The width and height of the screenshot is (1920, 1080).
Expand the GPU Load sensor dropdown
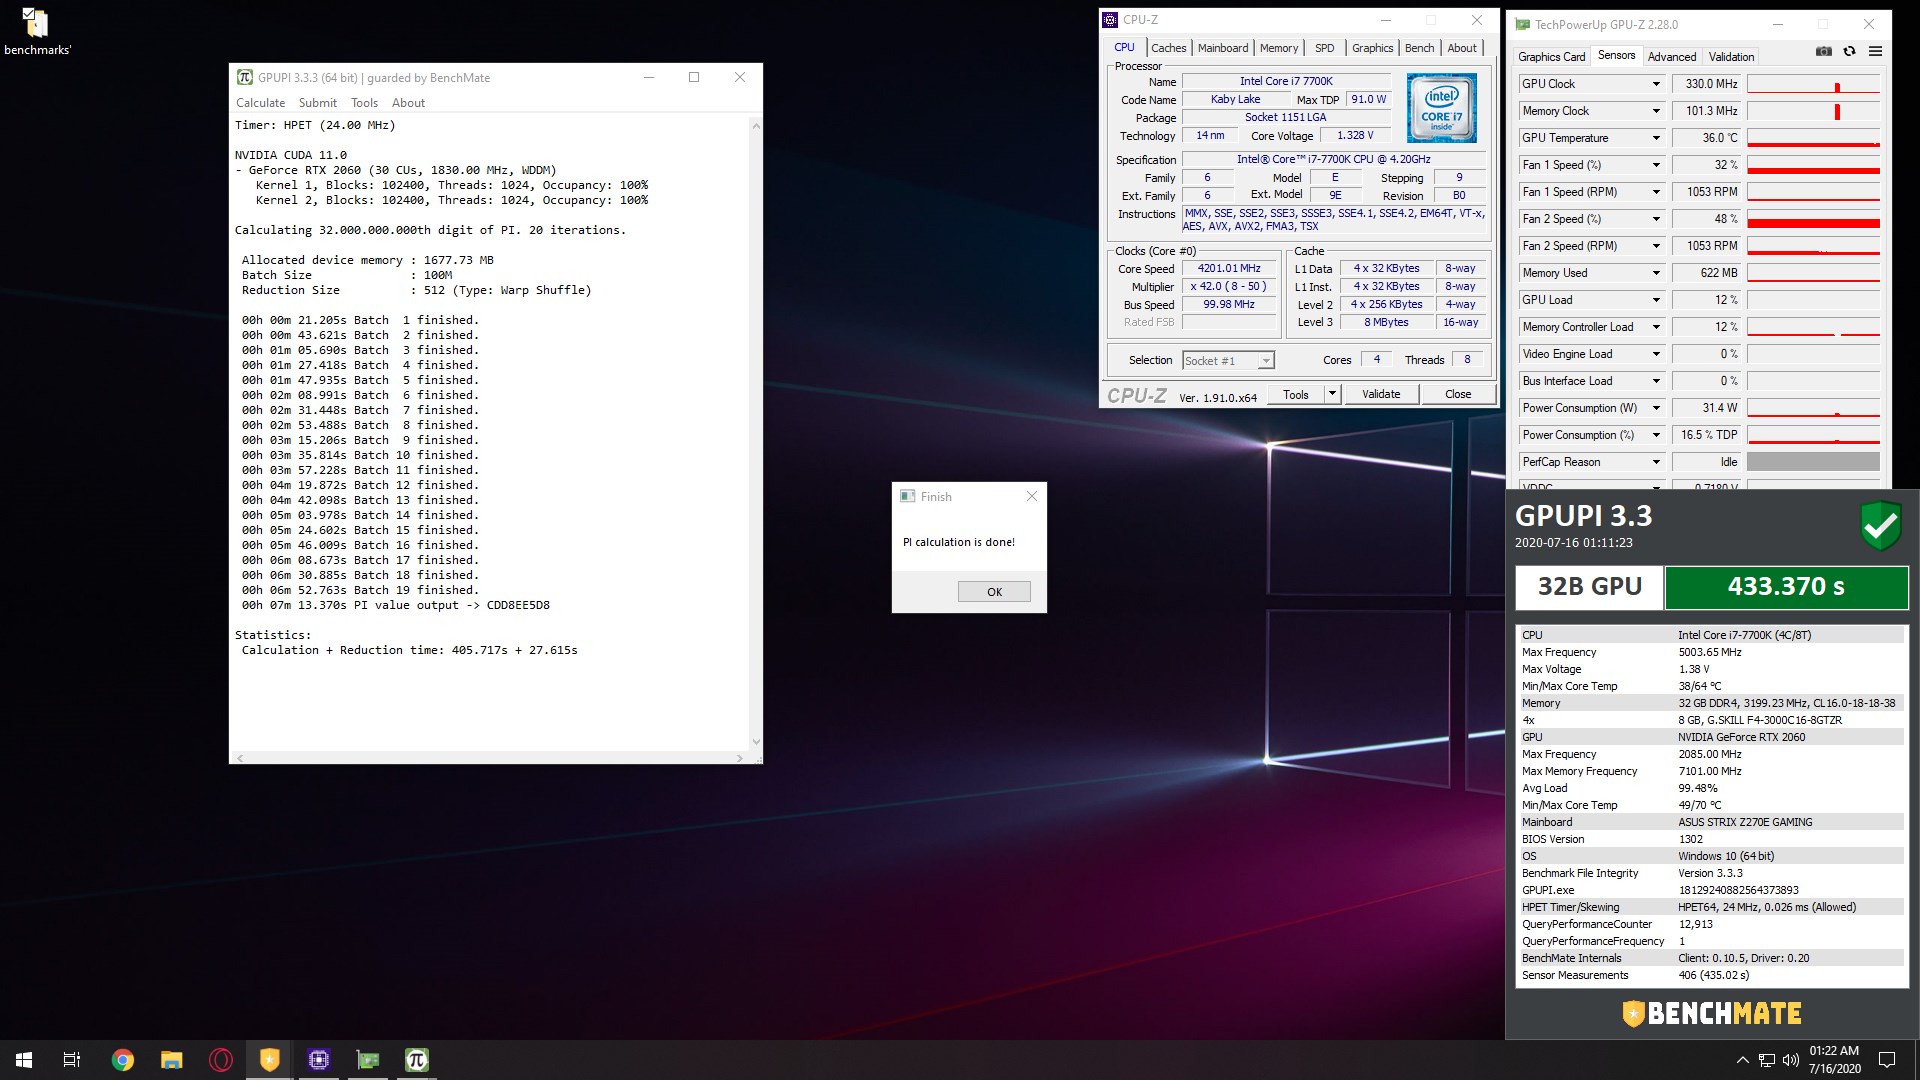coord(1655,300)
